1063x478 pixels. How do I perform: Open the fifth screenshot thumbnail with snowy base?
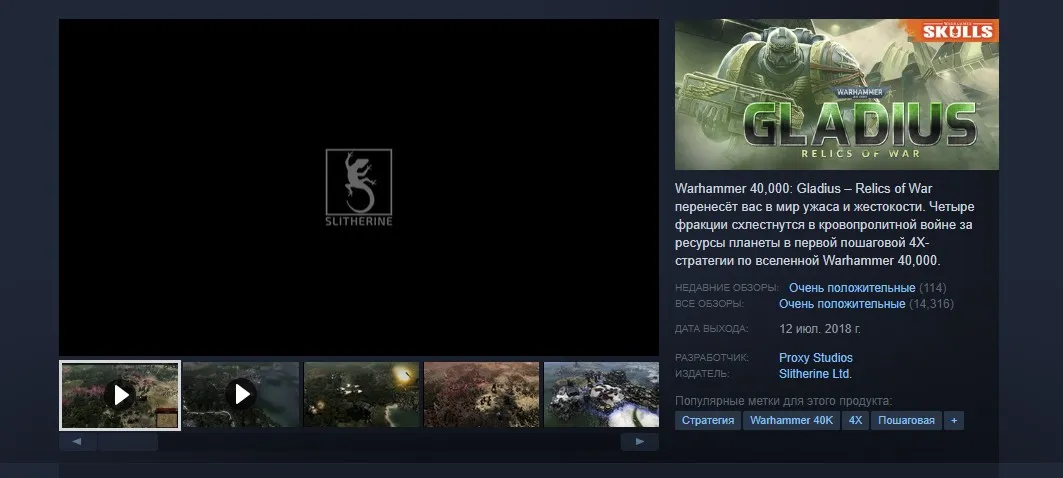coord(601,395)
